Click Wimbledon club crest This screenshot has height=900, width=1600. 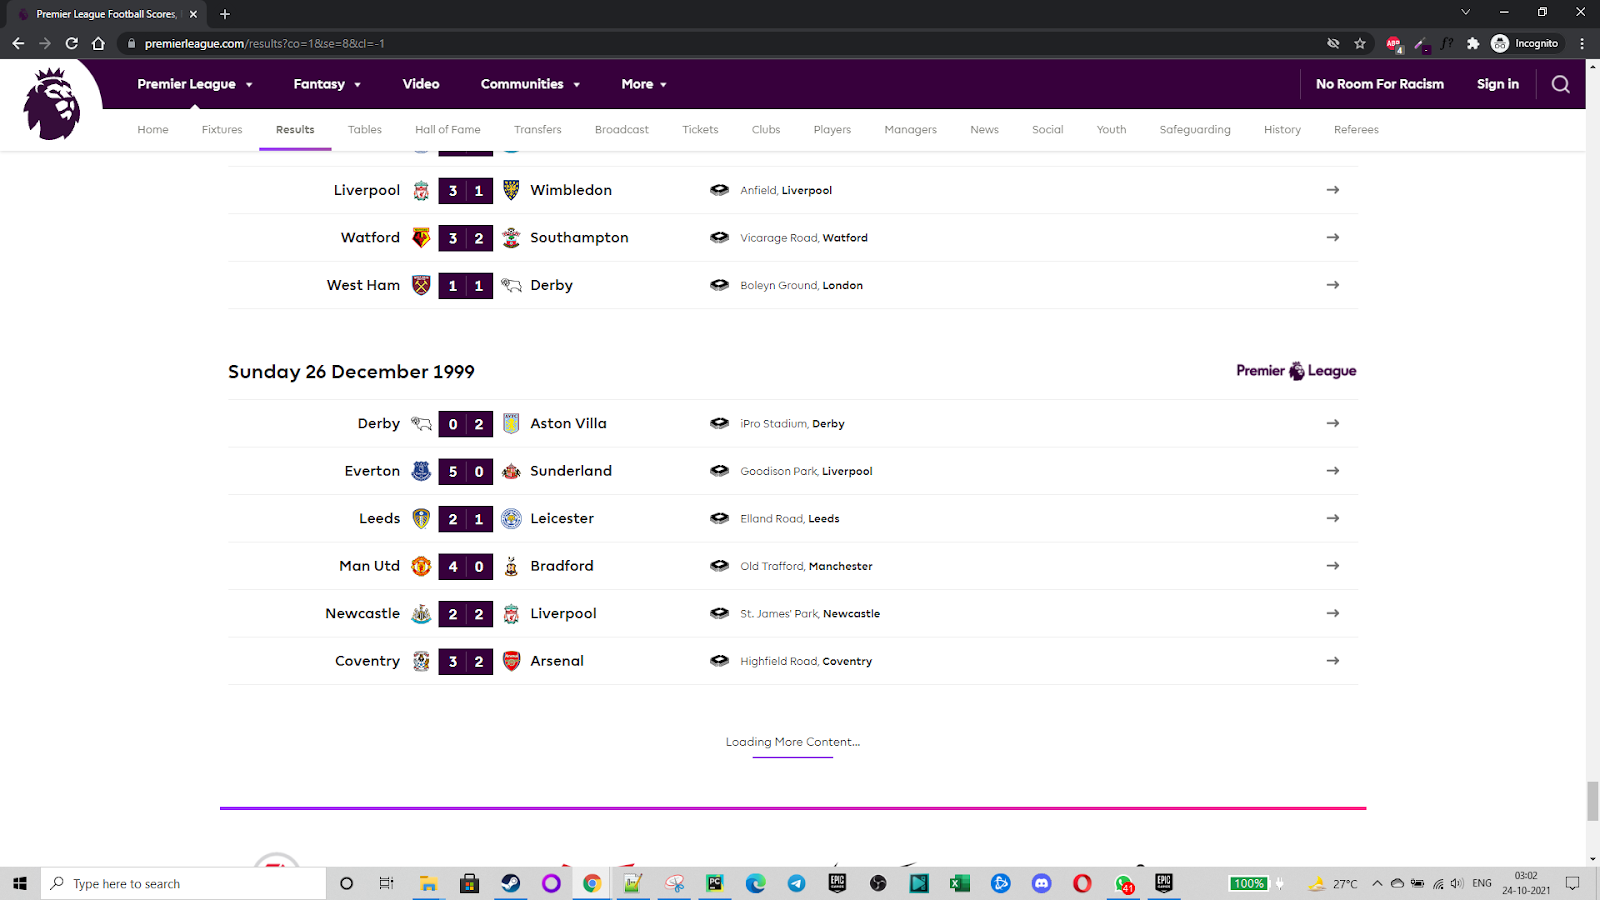pyautogui.click(x=511, y=190)
